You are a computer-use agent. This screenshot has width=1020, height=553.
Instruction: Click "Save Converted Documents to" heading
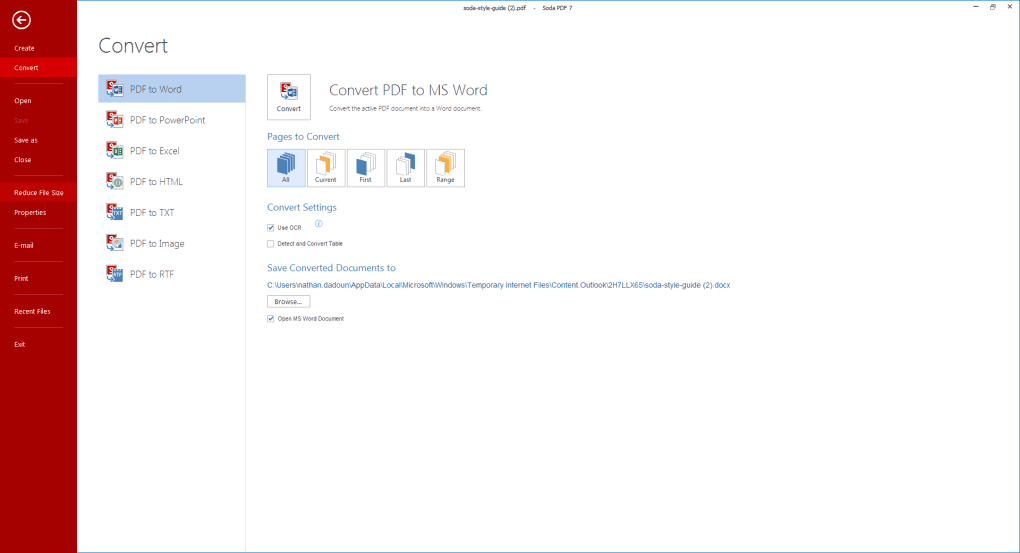click(331, 268)
